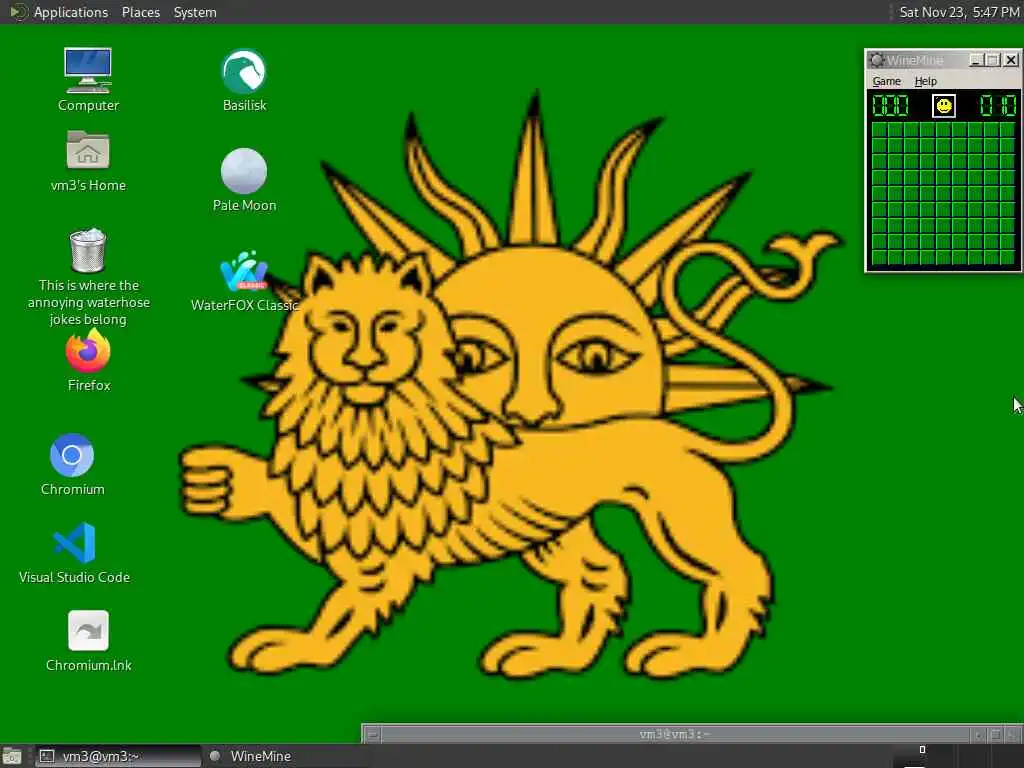The image size is (1024, 768).
Task: Launch the Pale Moon browser icon
Action: tap(244, 171)
